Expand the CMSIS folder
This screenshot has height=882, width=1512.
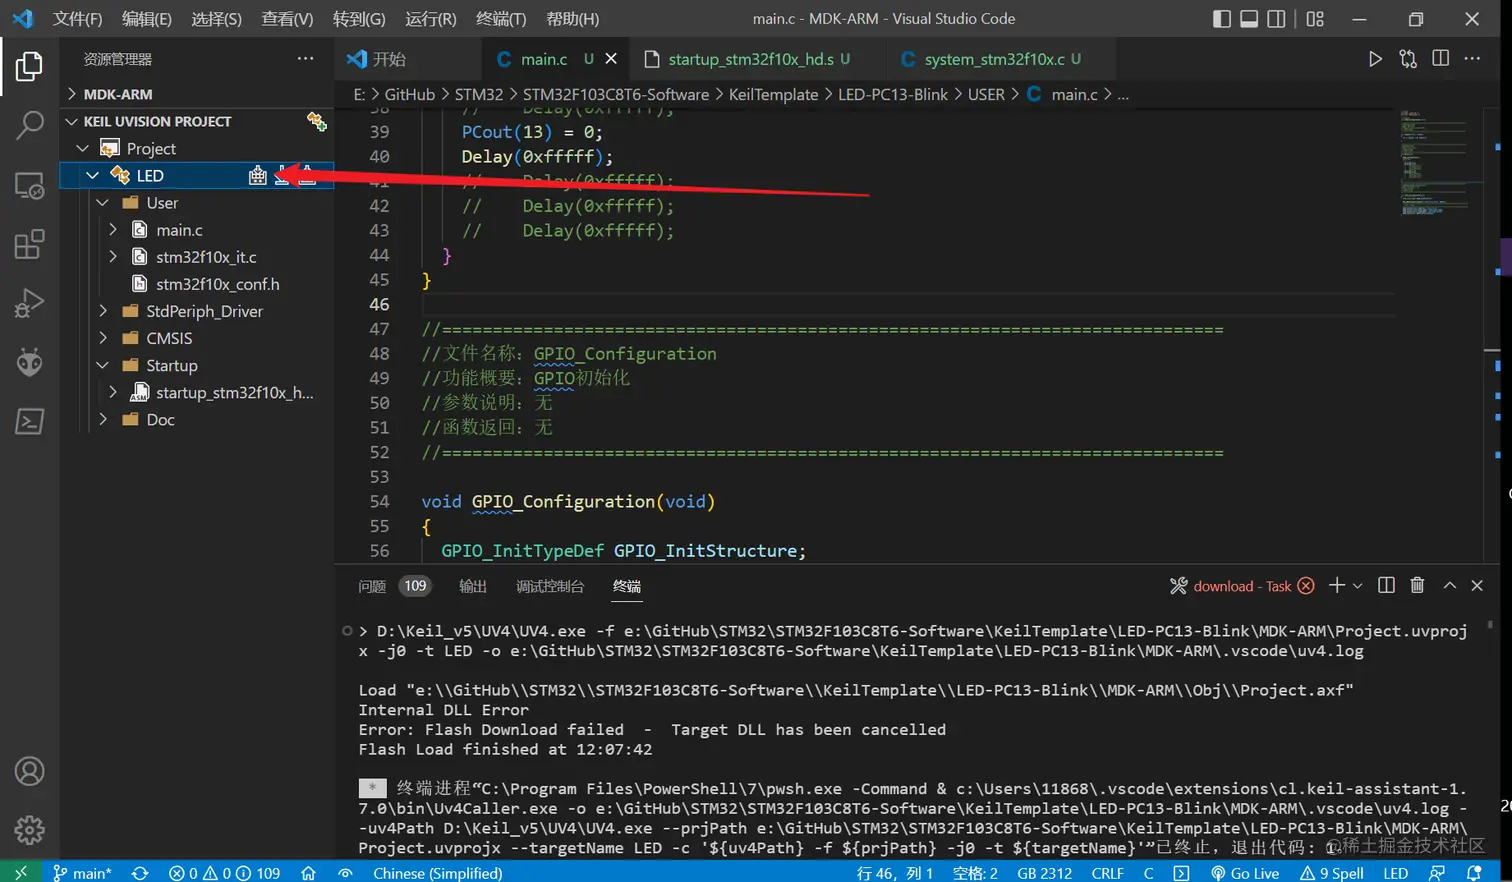(x=103, y=338)
